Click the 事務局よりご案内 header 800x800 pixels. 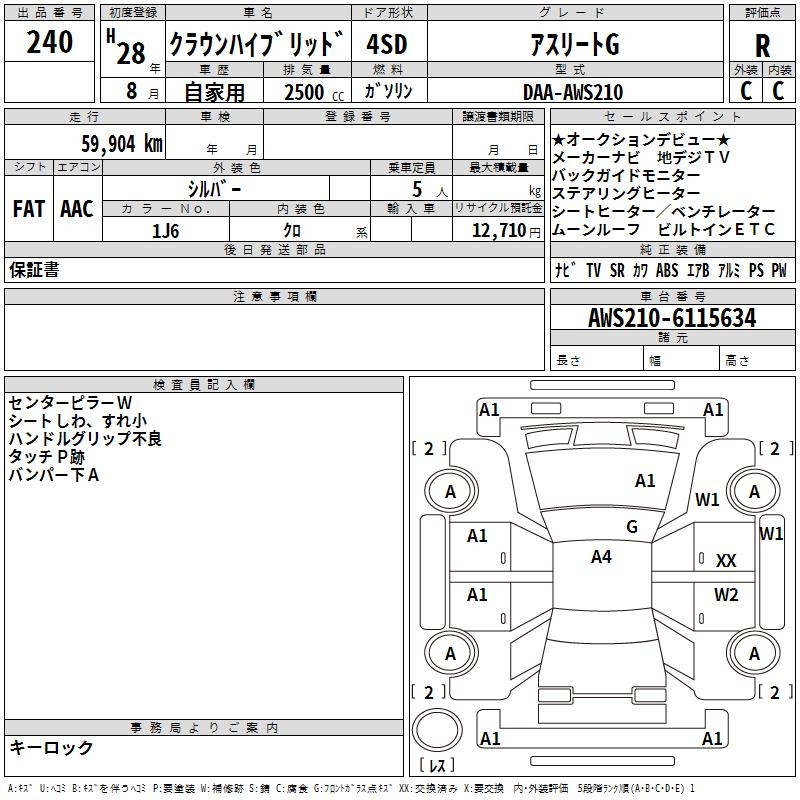pos(204,728)
